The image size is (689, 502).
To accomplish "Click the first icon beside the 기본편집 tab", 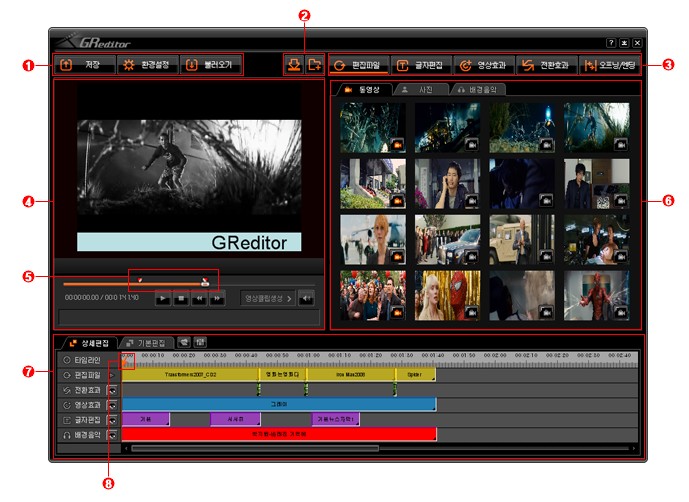I will pyautogui.click(x=184, y=342).
